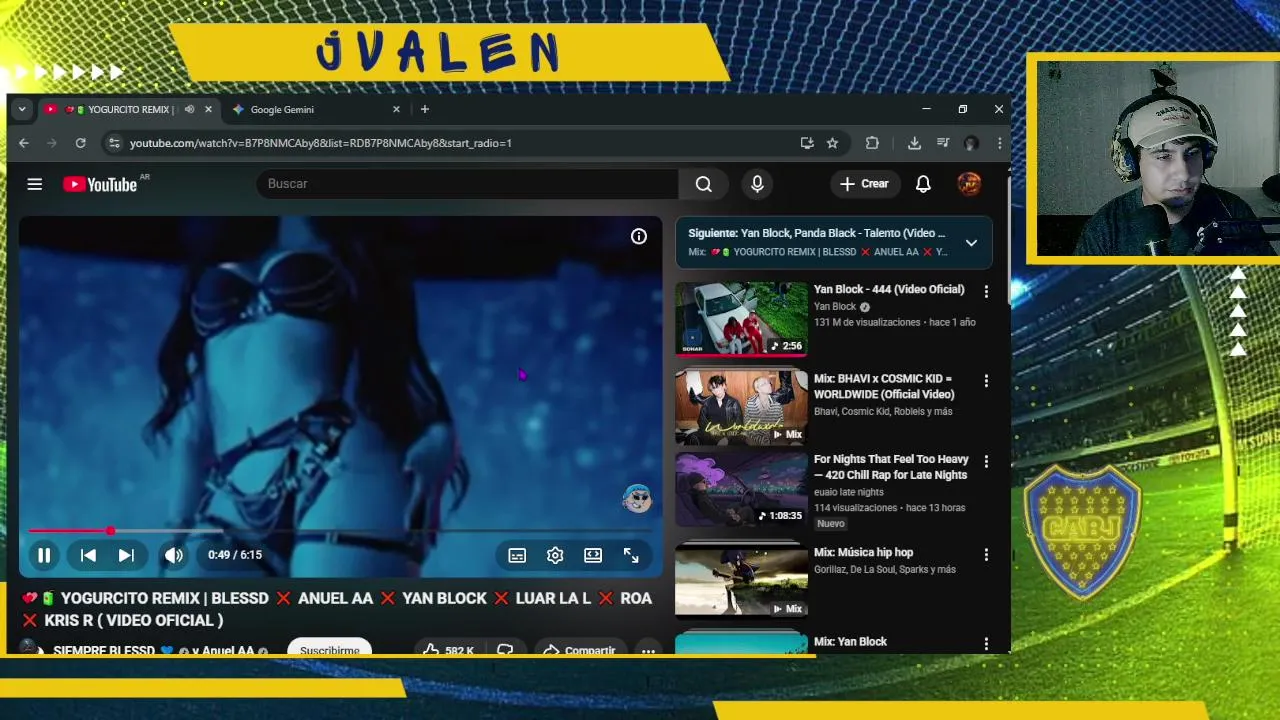Close the YOGURCITO REMIX tab
This screenshot has width=1280, height=720.
point(208,109)
